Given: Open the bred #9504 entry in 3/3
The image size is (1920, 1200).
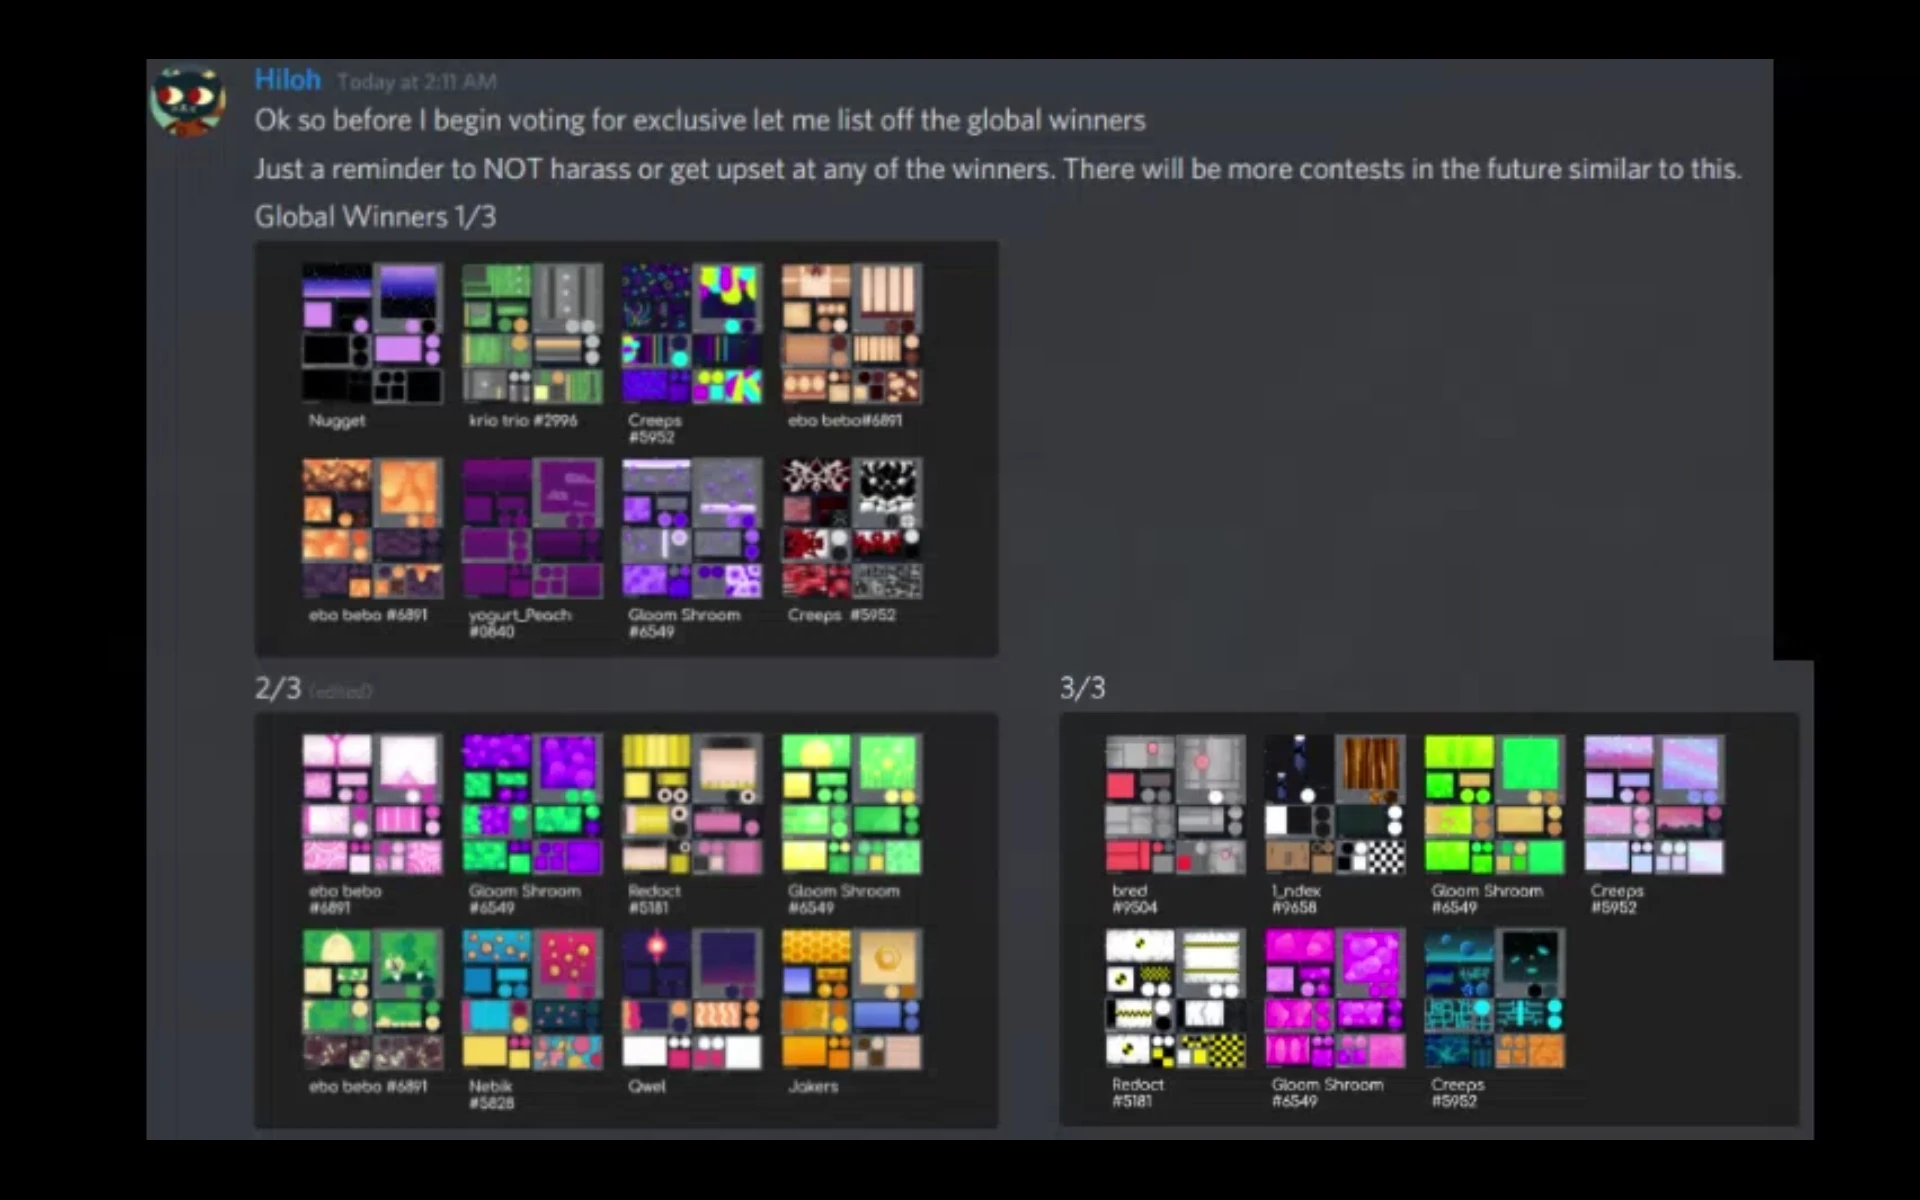Looking at the screenshot, I should coord(1175,805).
